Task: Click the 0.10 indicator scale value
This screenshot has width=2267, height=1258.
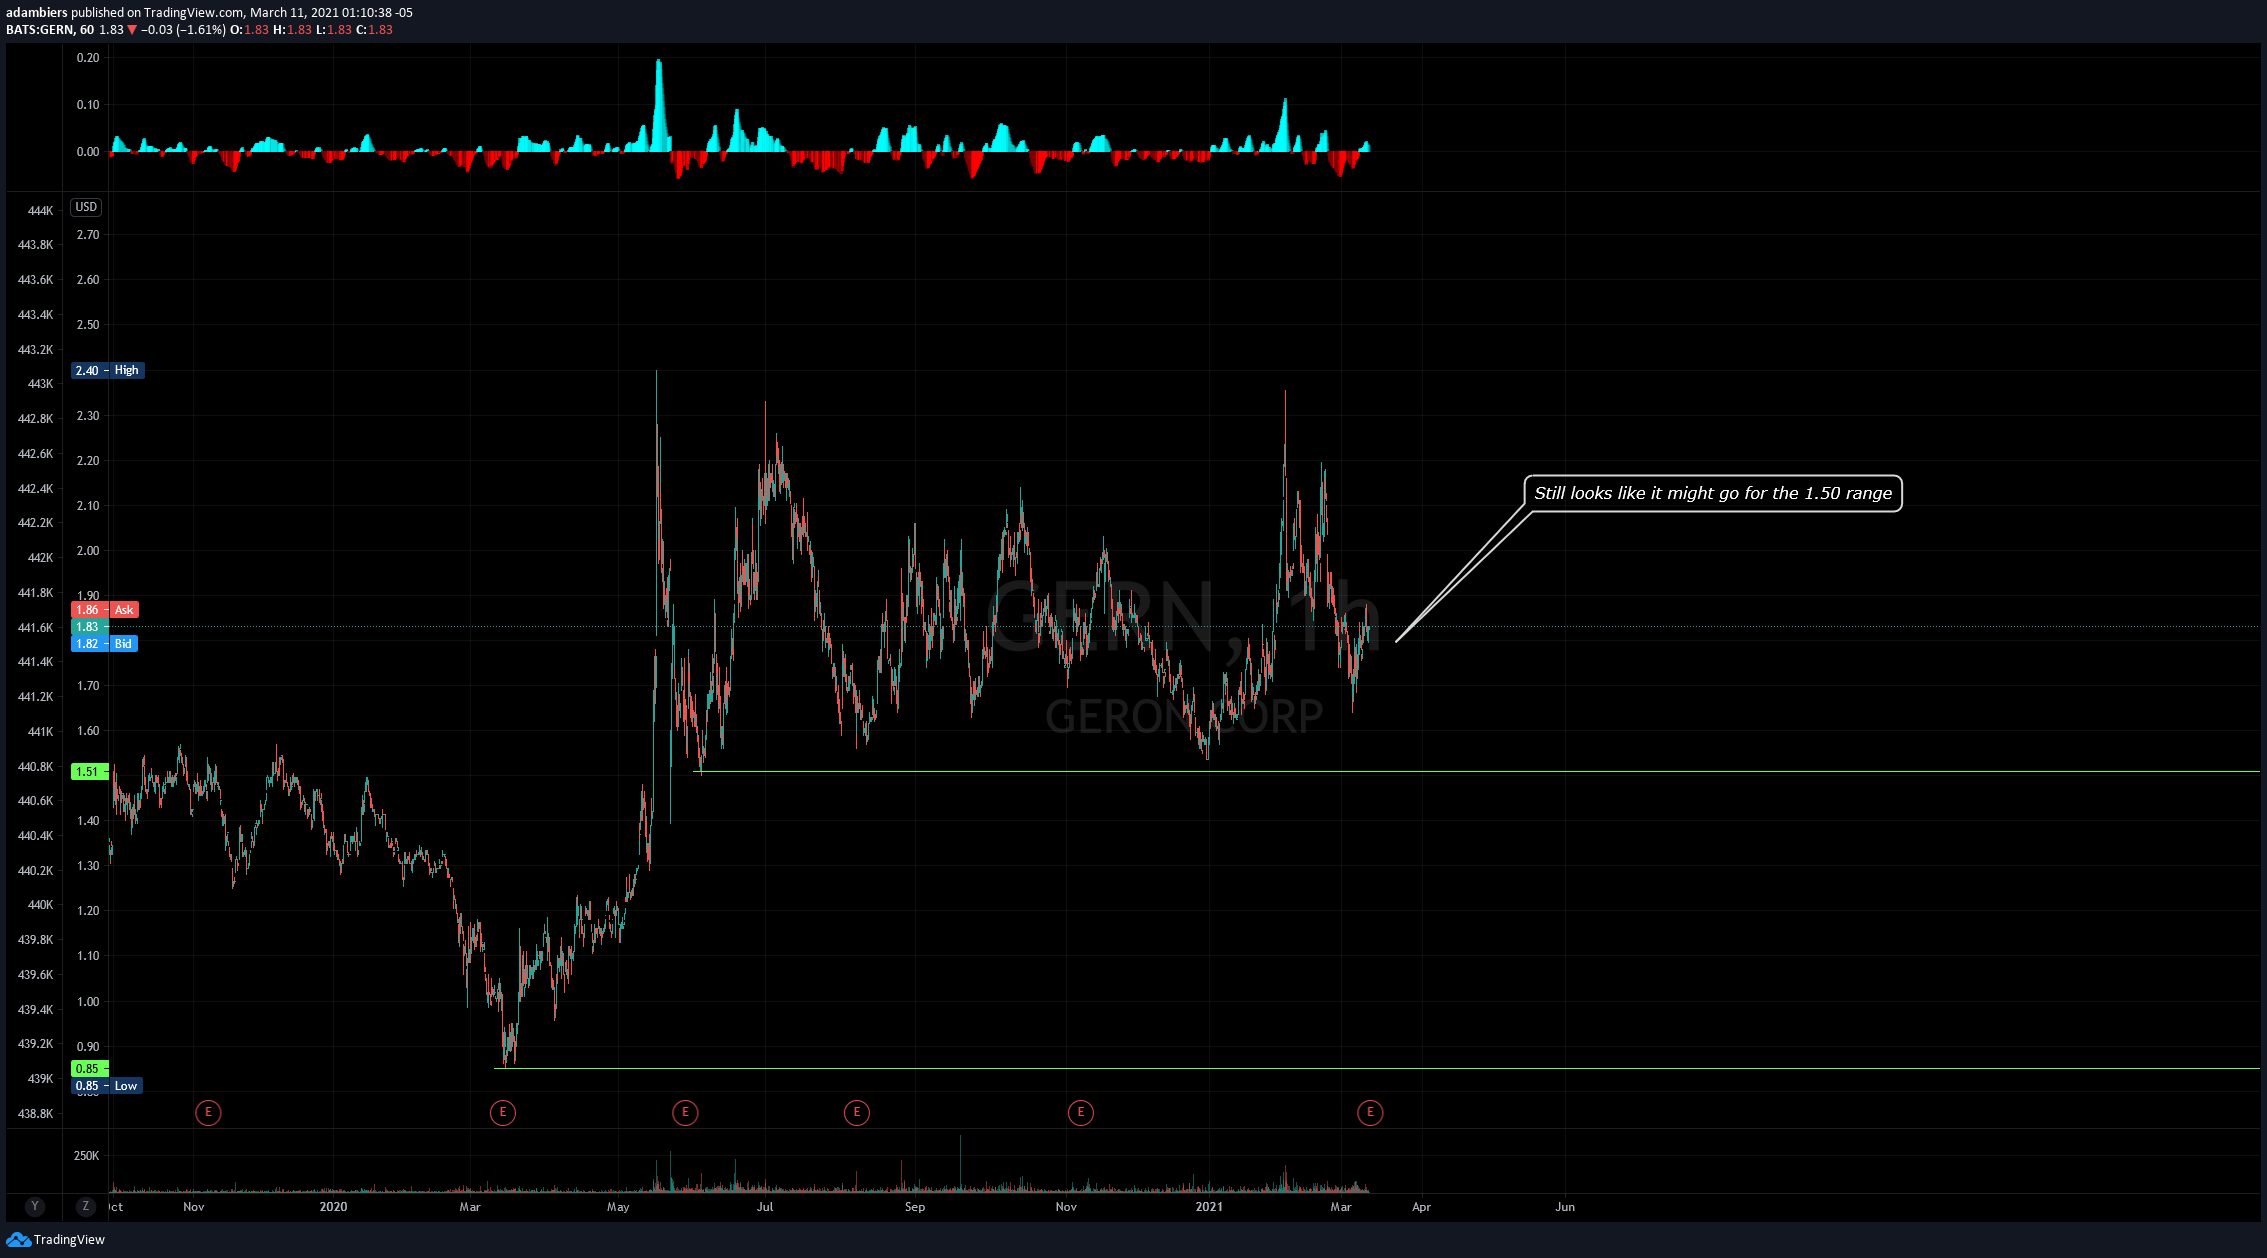Action: pos(88,105)
